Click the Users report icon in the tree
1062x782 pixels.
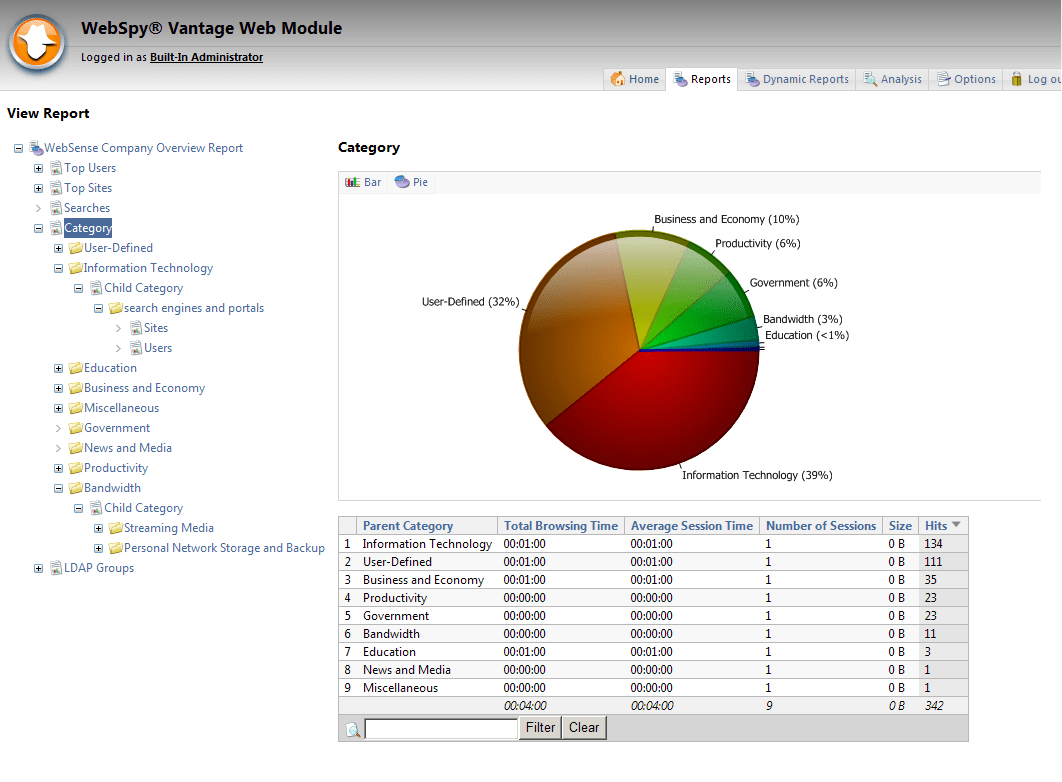pyautogui.click(x=136, y=348)
